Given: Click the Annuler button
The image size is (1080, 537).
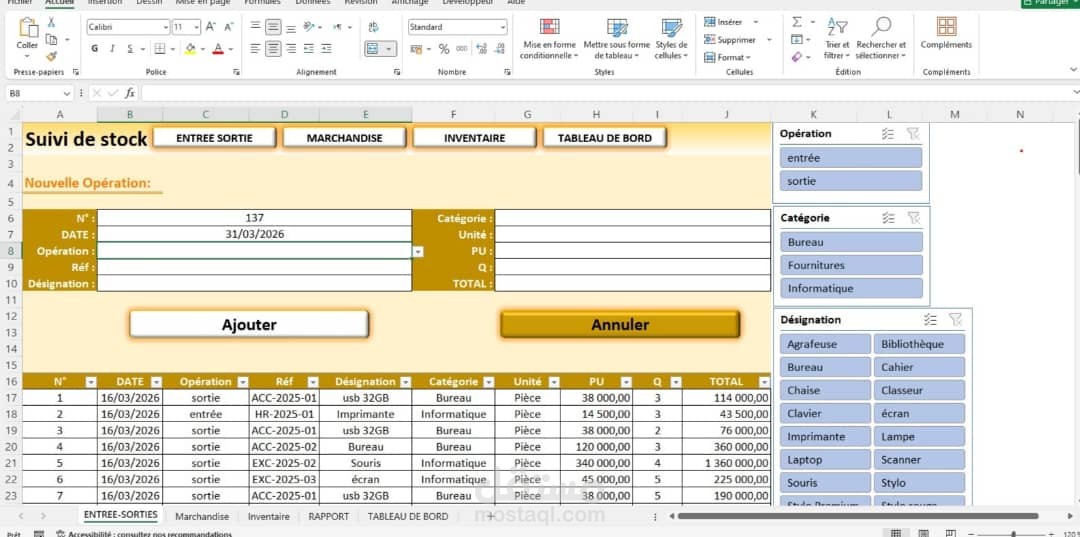Looking at the screenshot, I should (x=620, y=324).
